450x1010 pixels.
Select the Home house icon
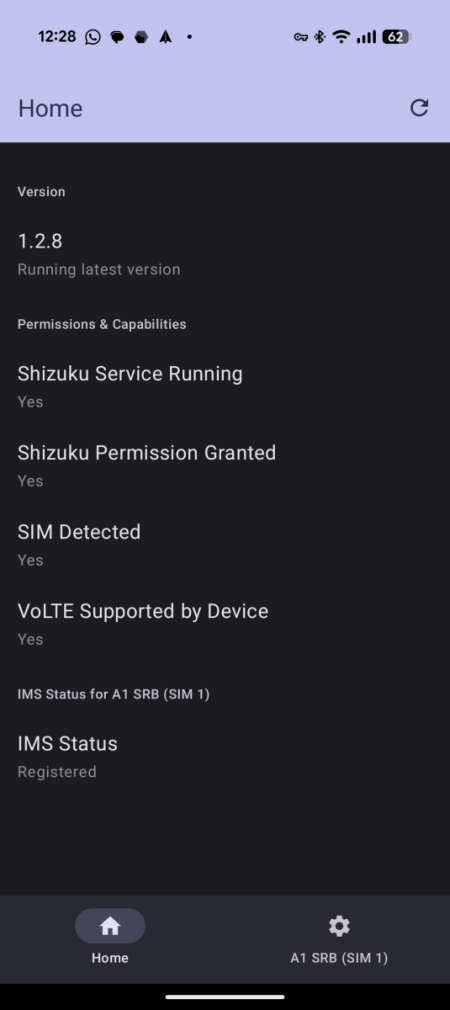[110, 926]
